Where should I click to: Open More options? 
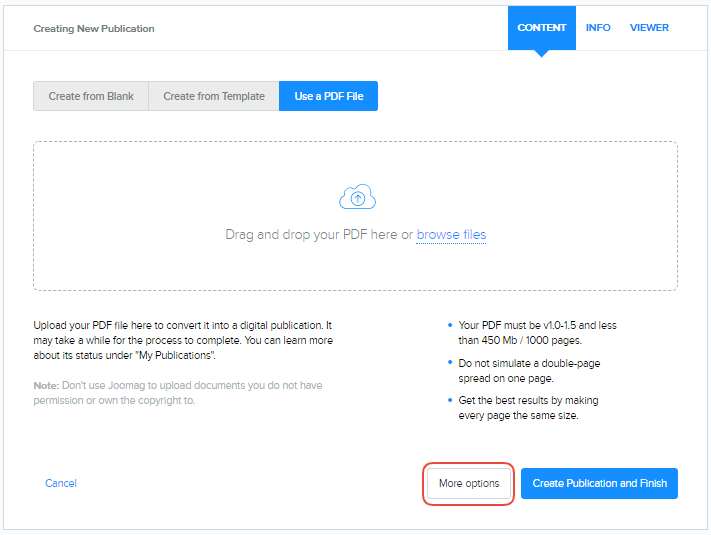[x=469, y=483]
